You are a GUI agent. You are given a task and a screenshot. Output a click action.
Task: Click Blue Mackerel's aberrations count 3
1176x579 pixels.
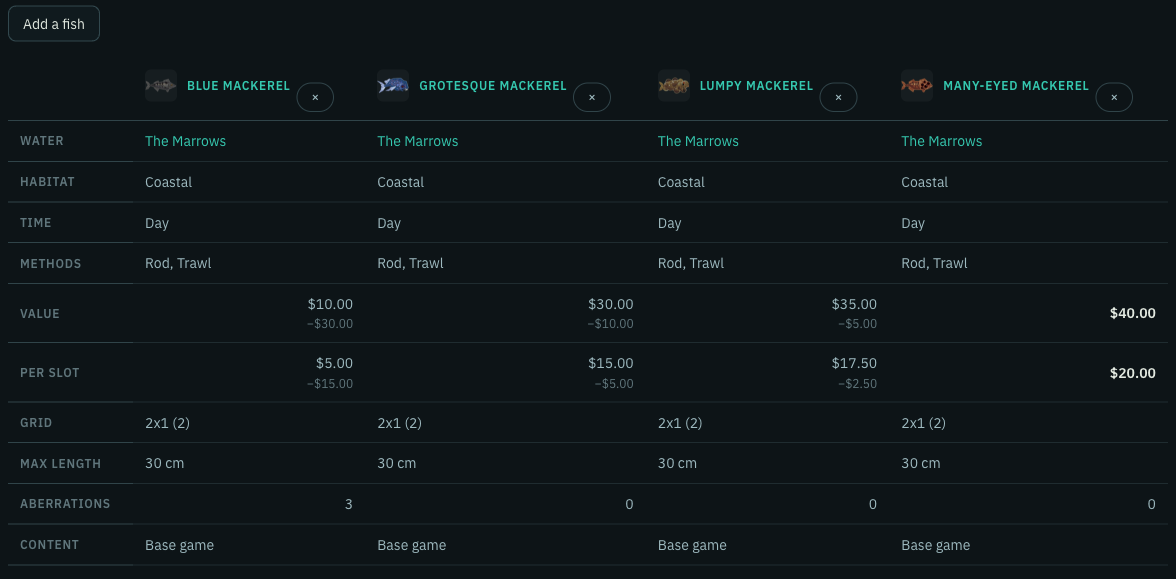pyautogui.click(x=349, y=504)
